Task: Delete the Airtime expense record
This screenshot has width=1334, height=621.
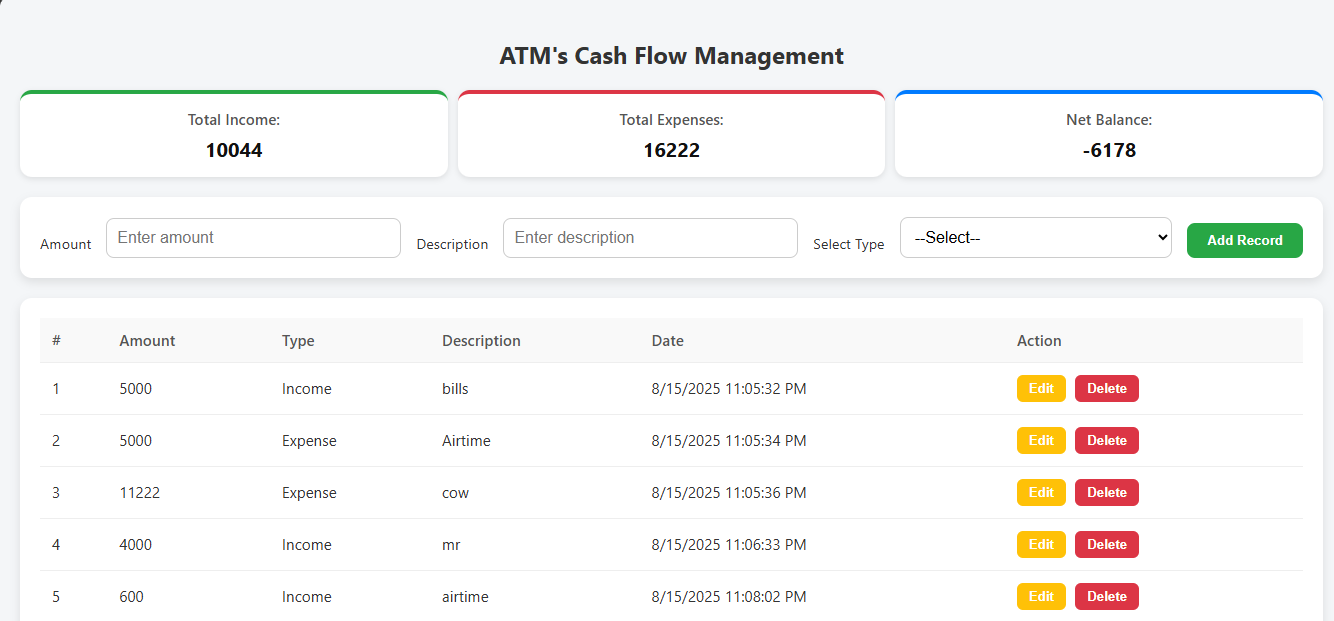Action: [1106, 441]
